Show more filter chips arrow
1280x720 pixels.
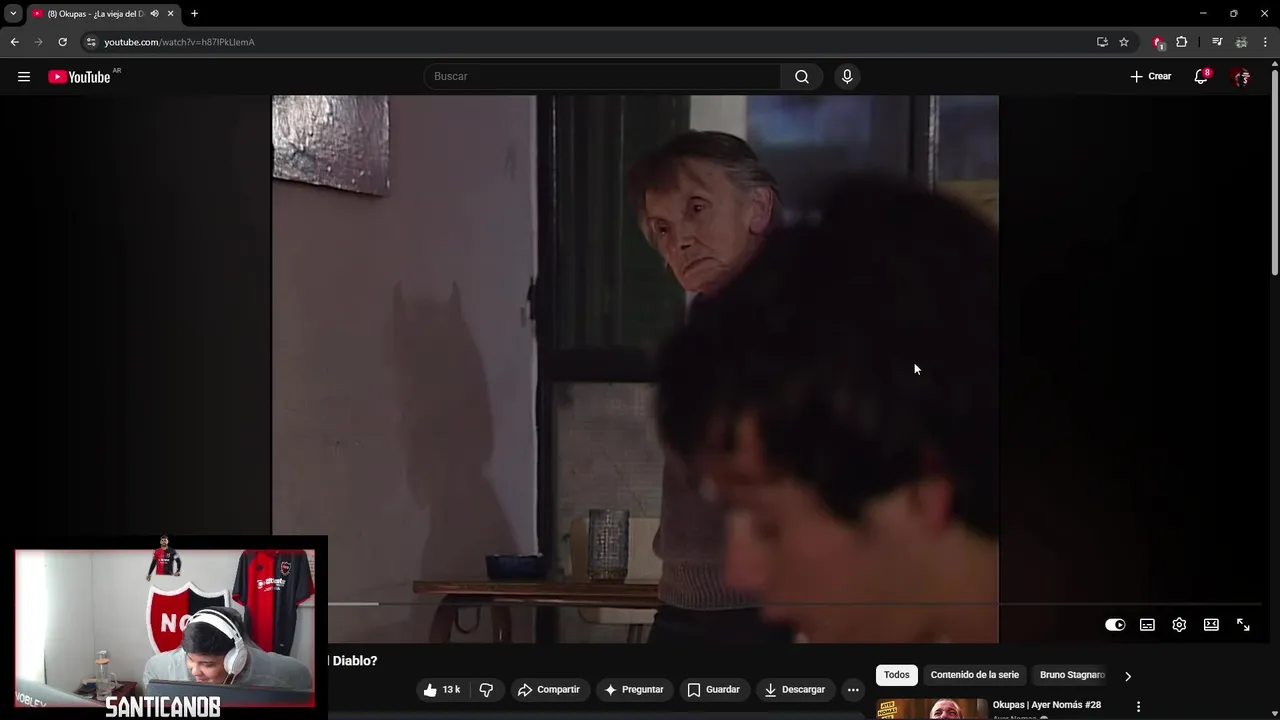[x=1128, y=676]
